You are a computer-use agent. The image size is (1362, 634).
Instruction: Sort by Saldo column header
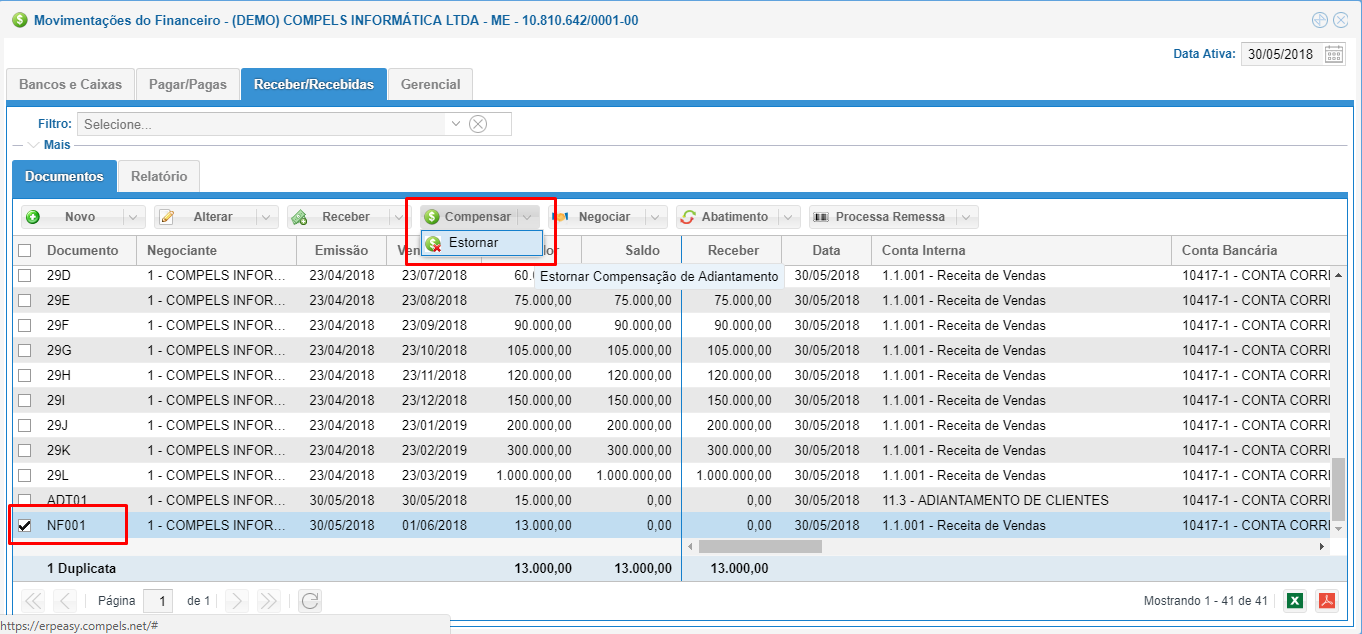point(631,251)
